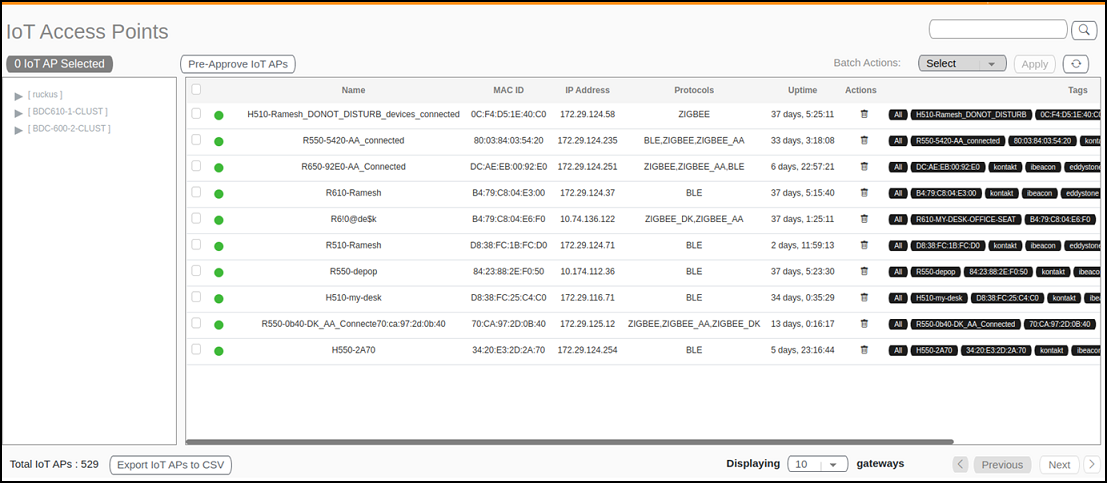The height and width of the screenshot is (483, 1107).
Task: Click the 0 IoT AP Selected badge
Action: (59, 64)
